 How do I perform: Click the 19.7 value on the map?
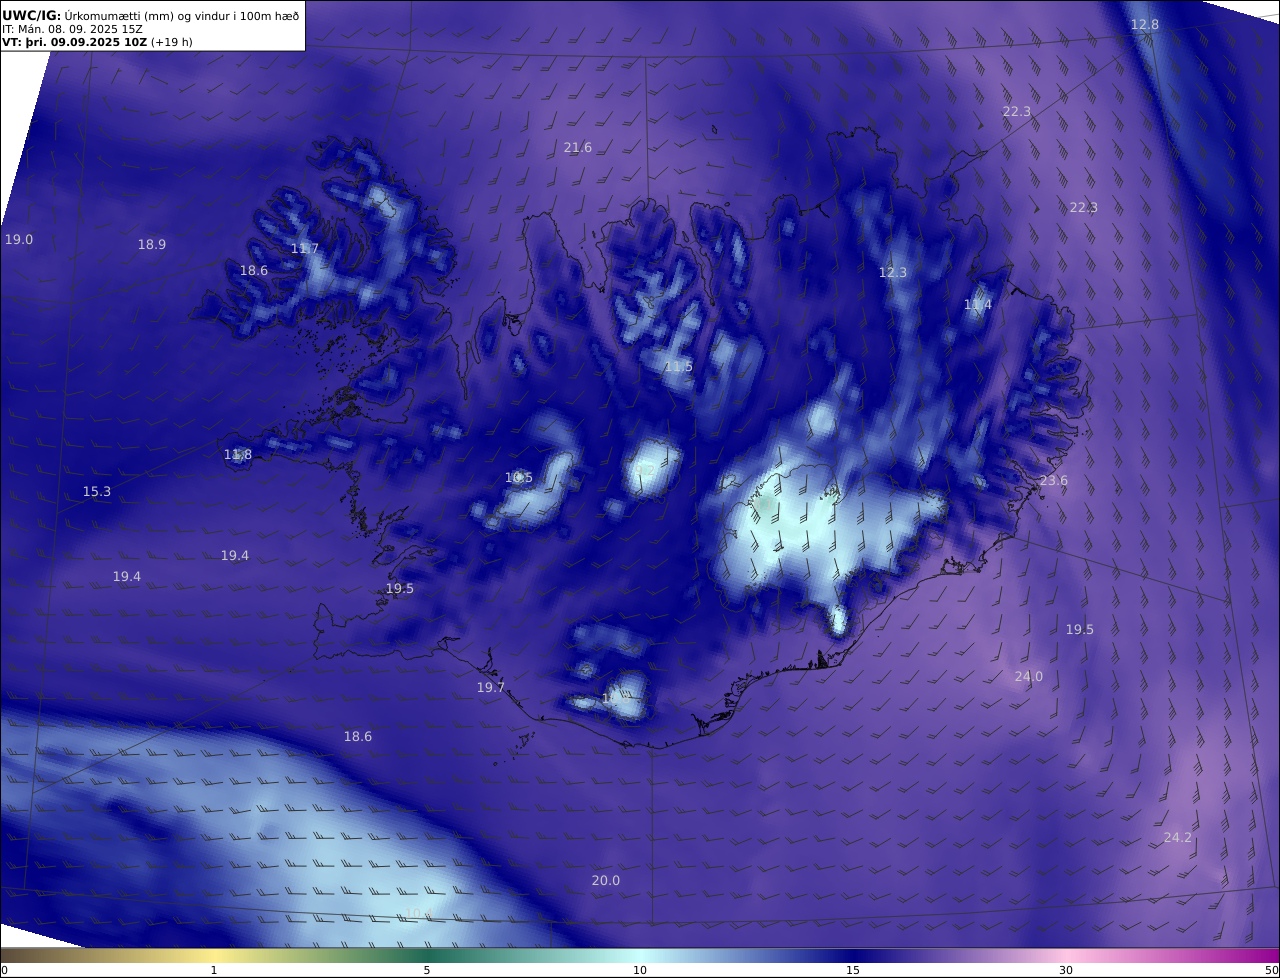point(490,687)
